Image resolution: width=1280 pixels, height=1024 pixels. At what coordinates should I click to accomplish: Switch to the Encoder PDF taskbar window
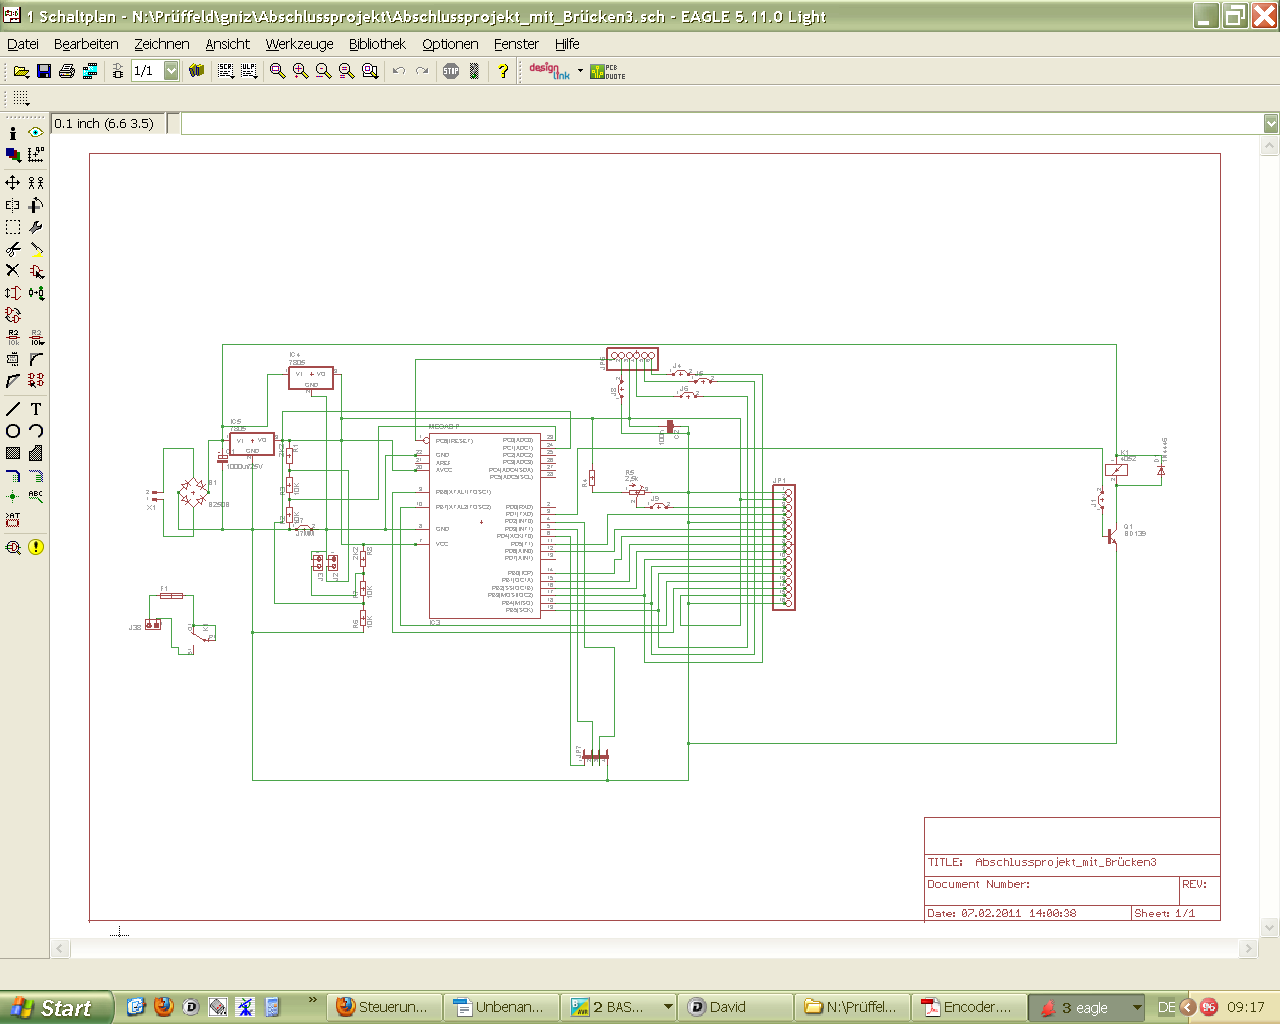[x=967, y=1007]
